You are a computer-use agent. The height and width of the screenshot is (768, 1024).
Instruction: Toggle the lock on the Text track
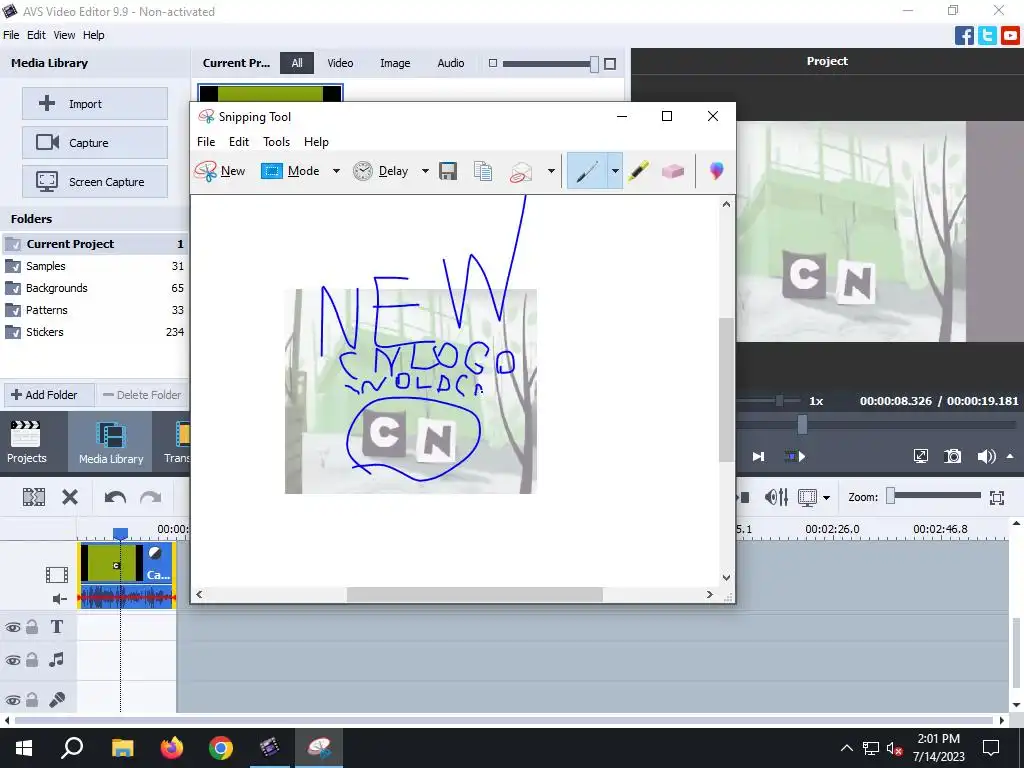(32, 627)
